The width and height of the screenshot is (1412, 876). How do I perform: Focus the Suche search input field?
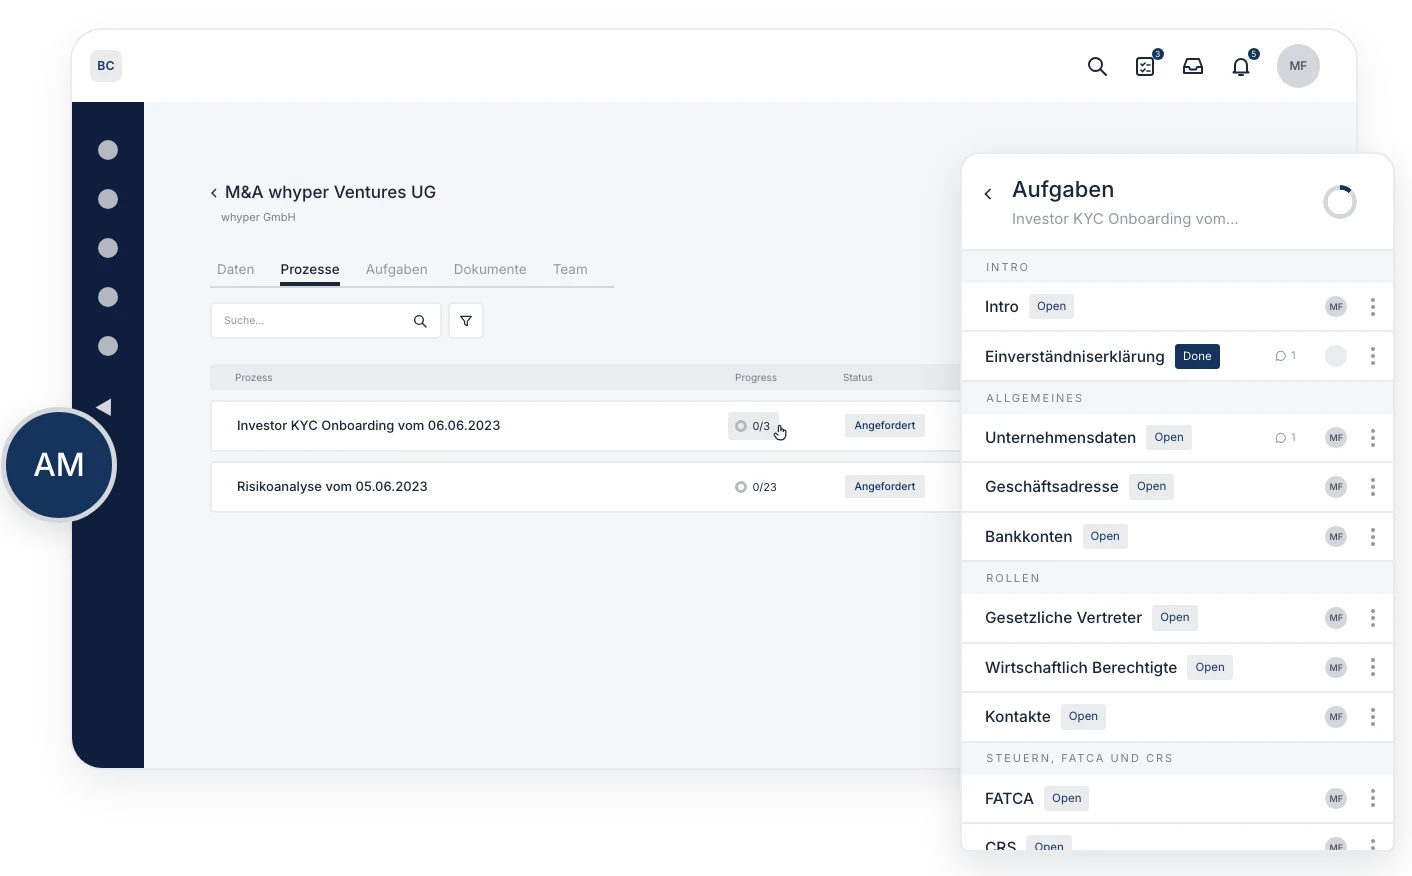pos(326,321)
